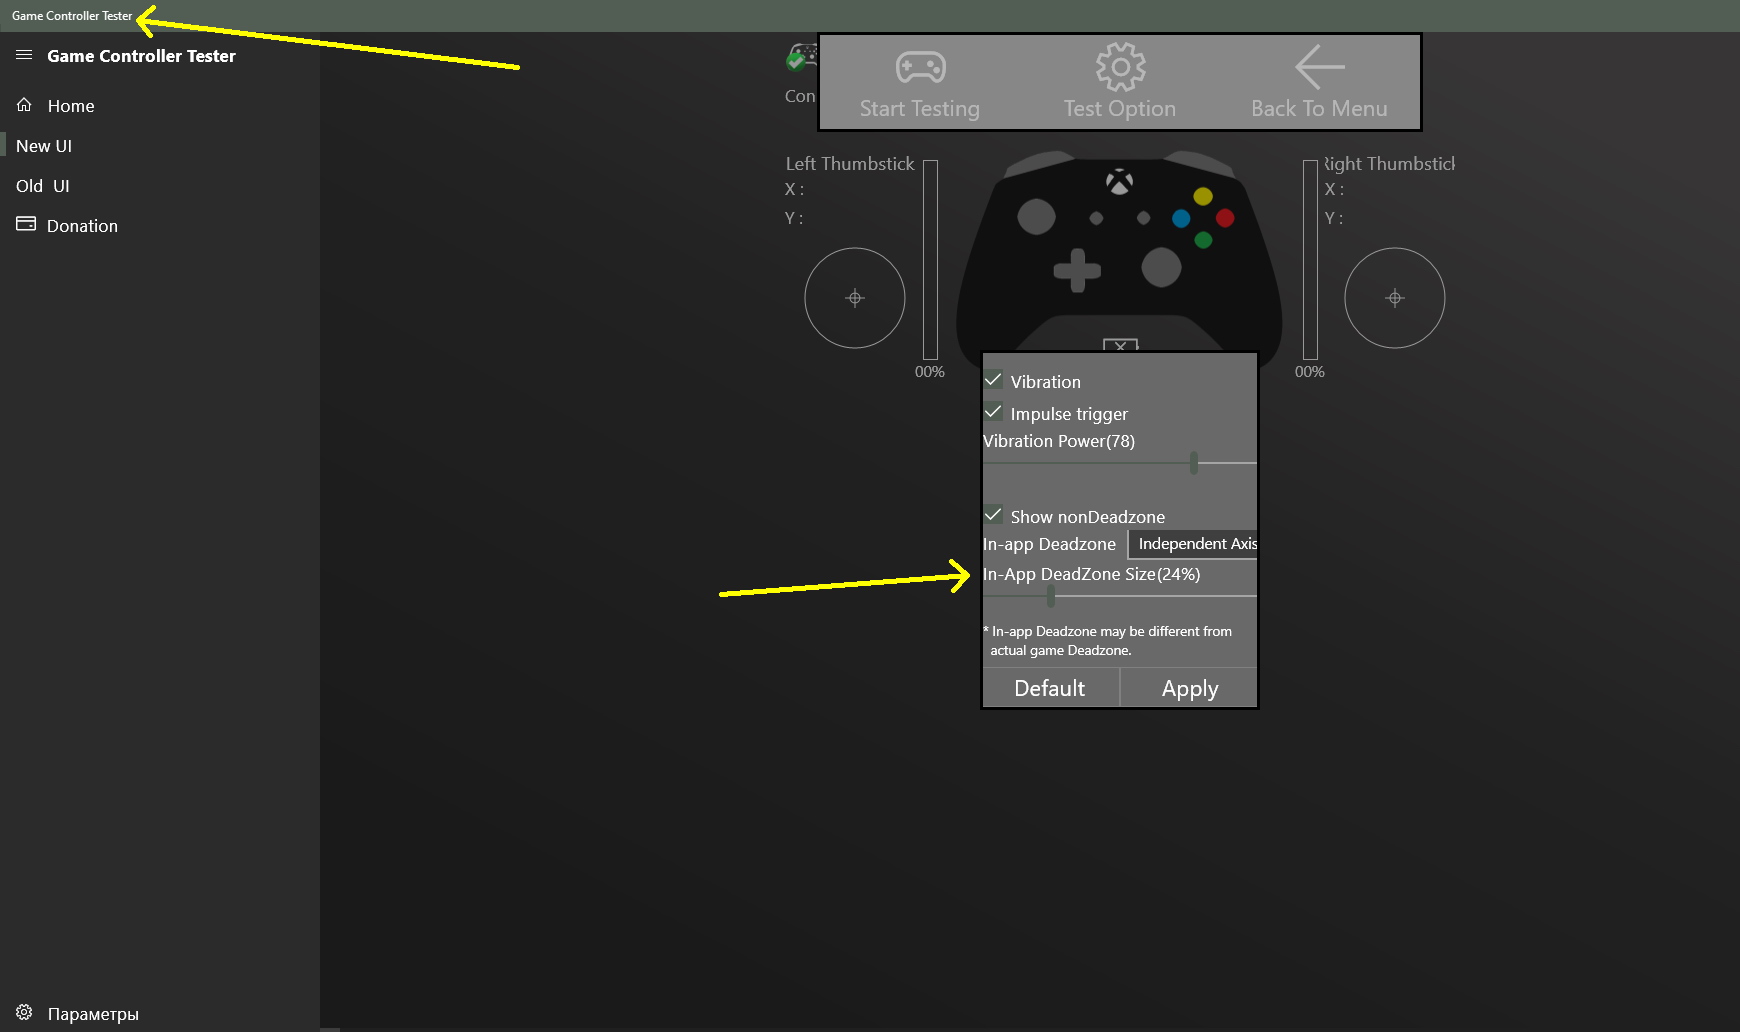Image resolution: width=1740 pixels, height=1032 pixels.
Task: Click the hamburger menu icon
Action: pos(24,55)
